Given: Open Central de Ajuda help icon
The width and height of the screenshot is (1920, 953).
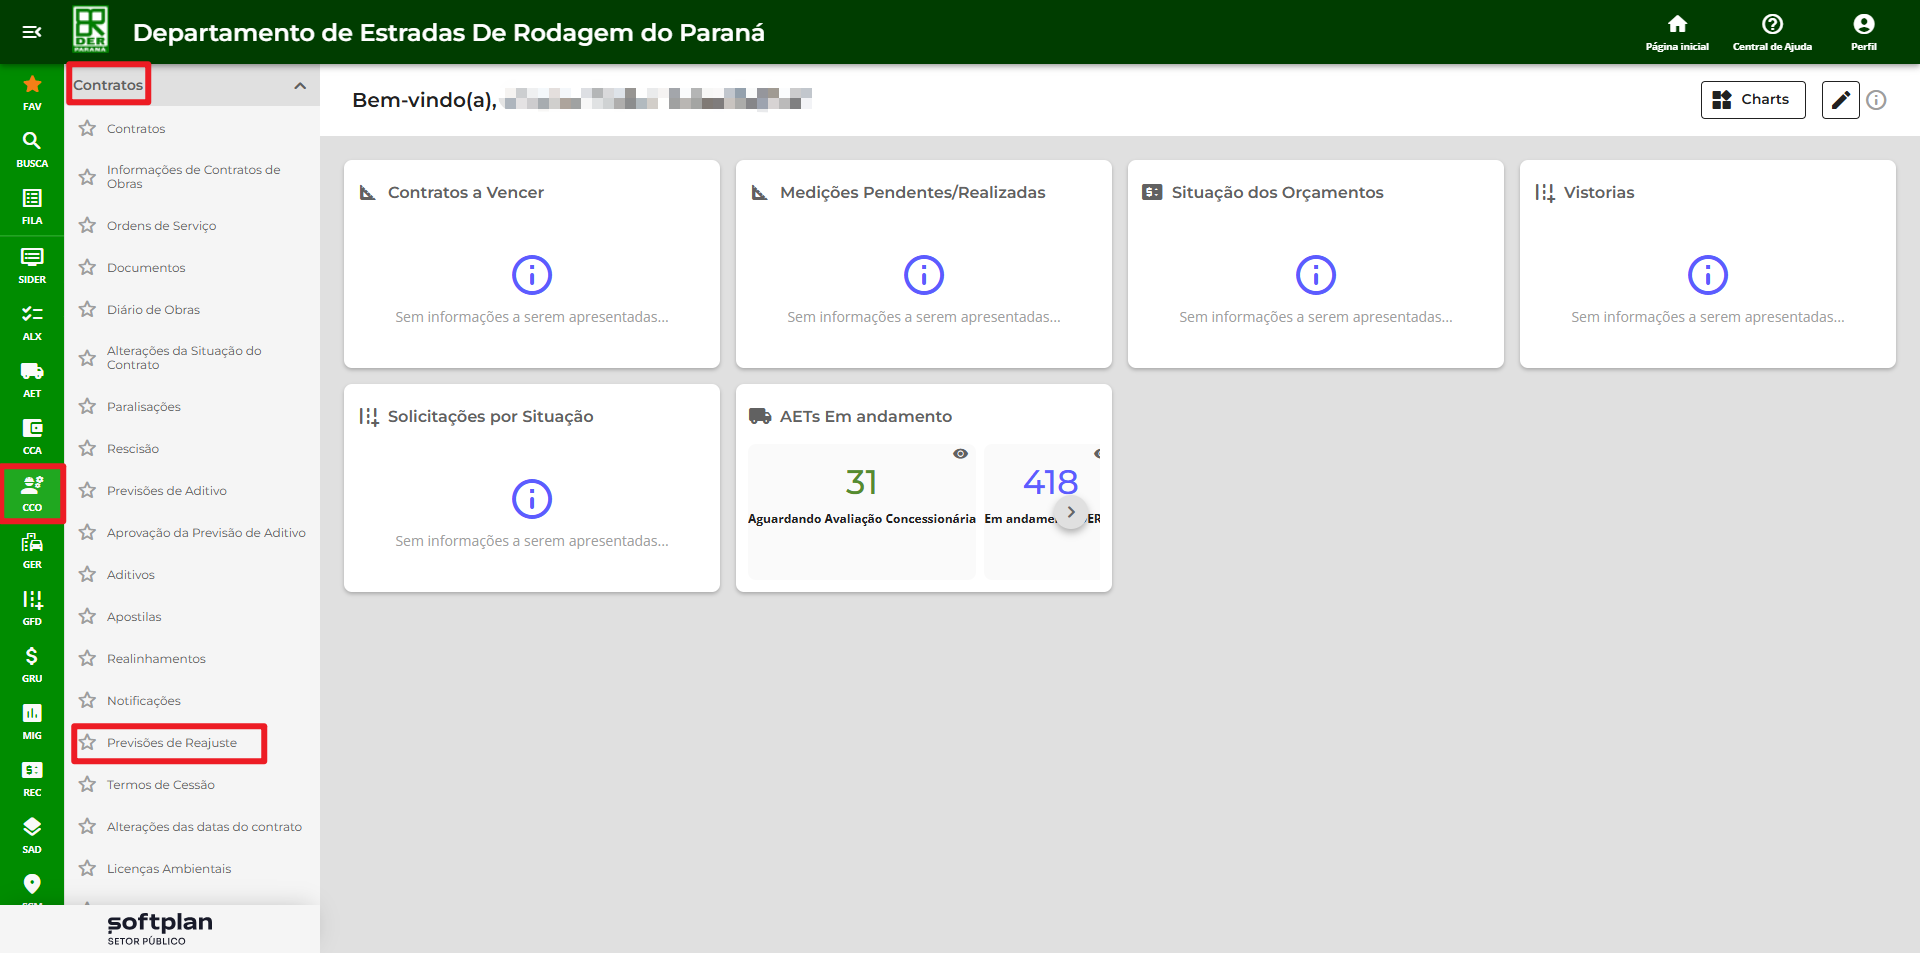Looking at the screenshot, I should (x=1771, y=31).
